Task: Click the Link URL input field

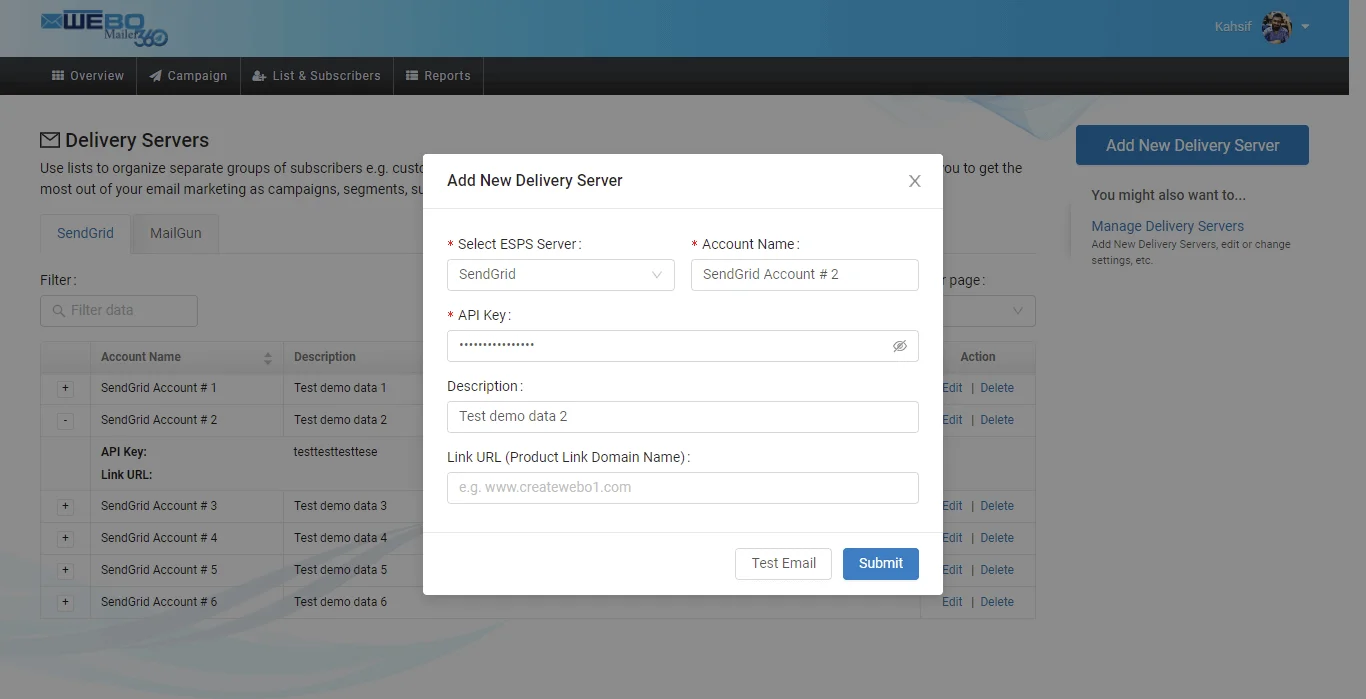Action: coord(682,488)
